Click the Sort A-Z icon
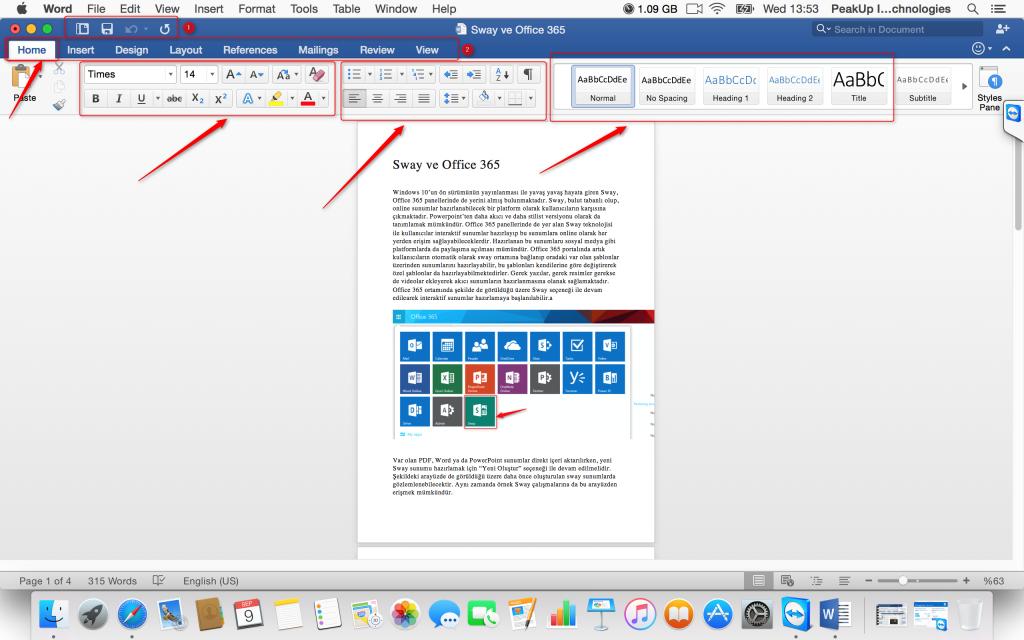This screenshot has height=640, width=1024. pos(502,74)
